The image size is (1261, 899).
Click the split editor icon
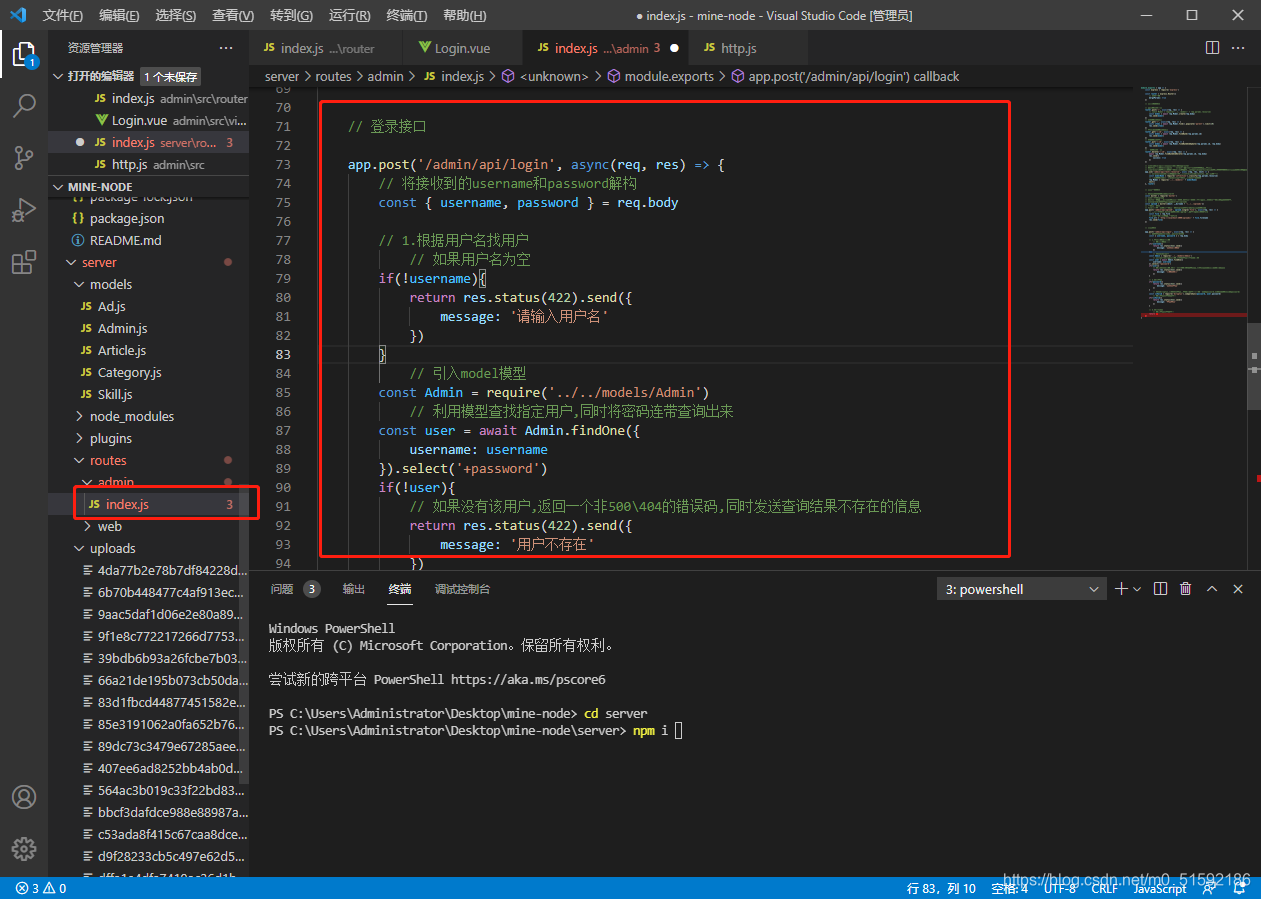coord(1212,48)
